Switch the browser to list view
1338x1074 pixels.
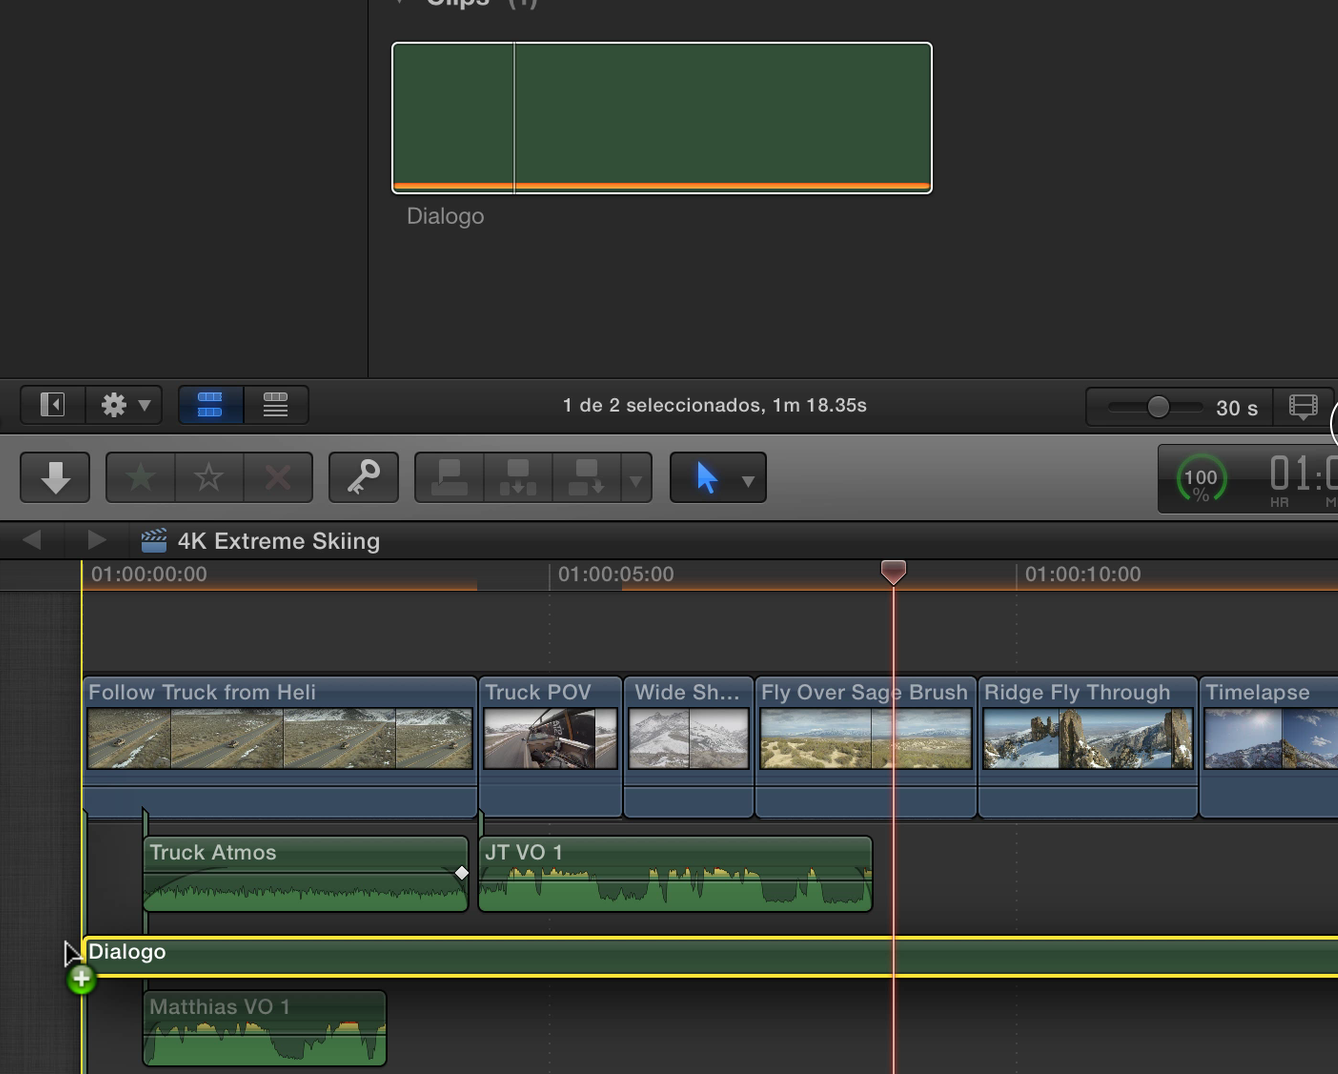[x=275, y=405]
